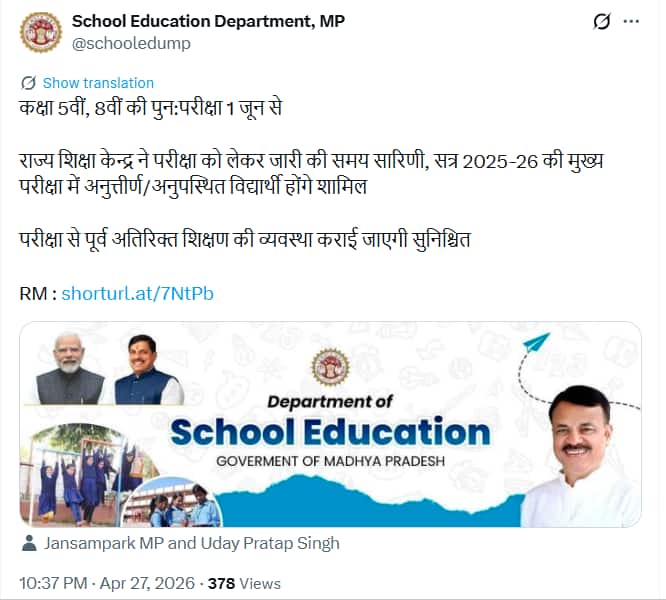Viewport: 666px width, 600px height.
Task: Click the Grok icon beside Show translation
Action: click(x=28, y=83)
